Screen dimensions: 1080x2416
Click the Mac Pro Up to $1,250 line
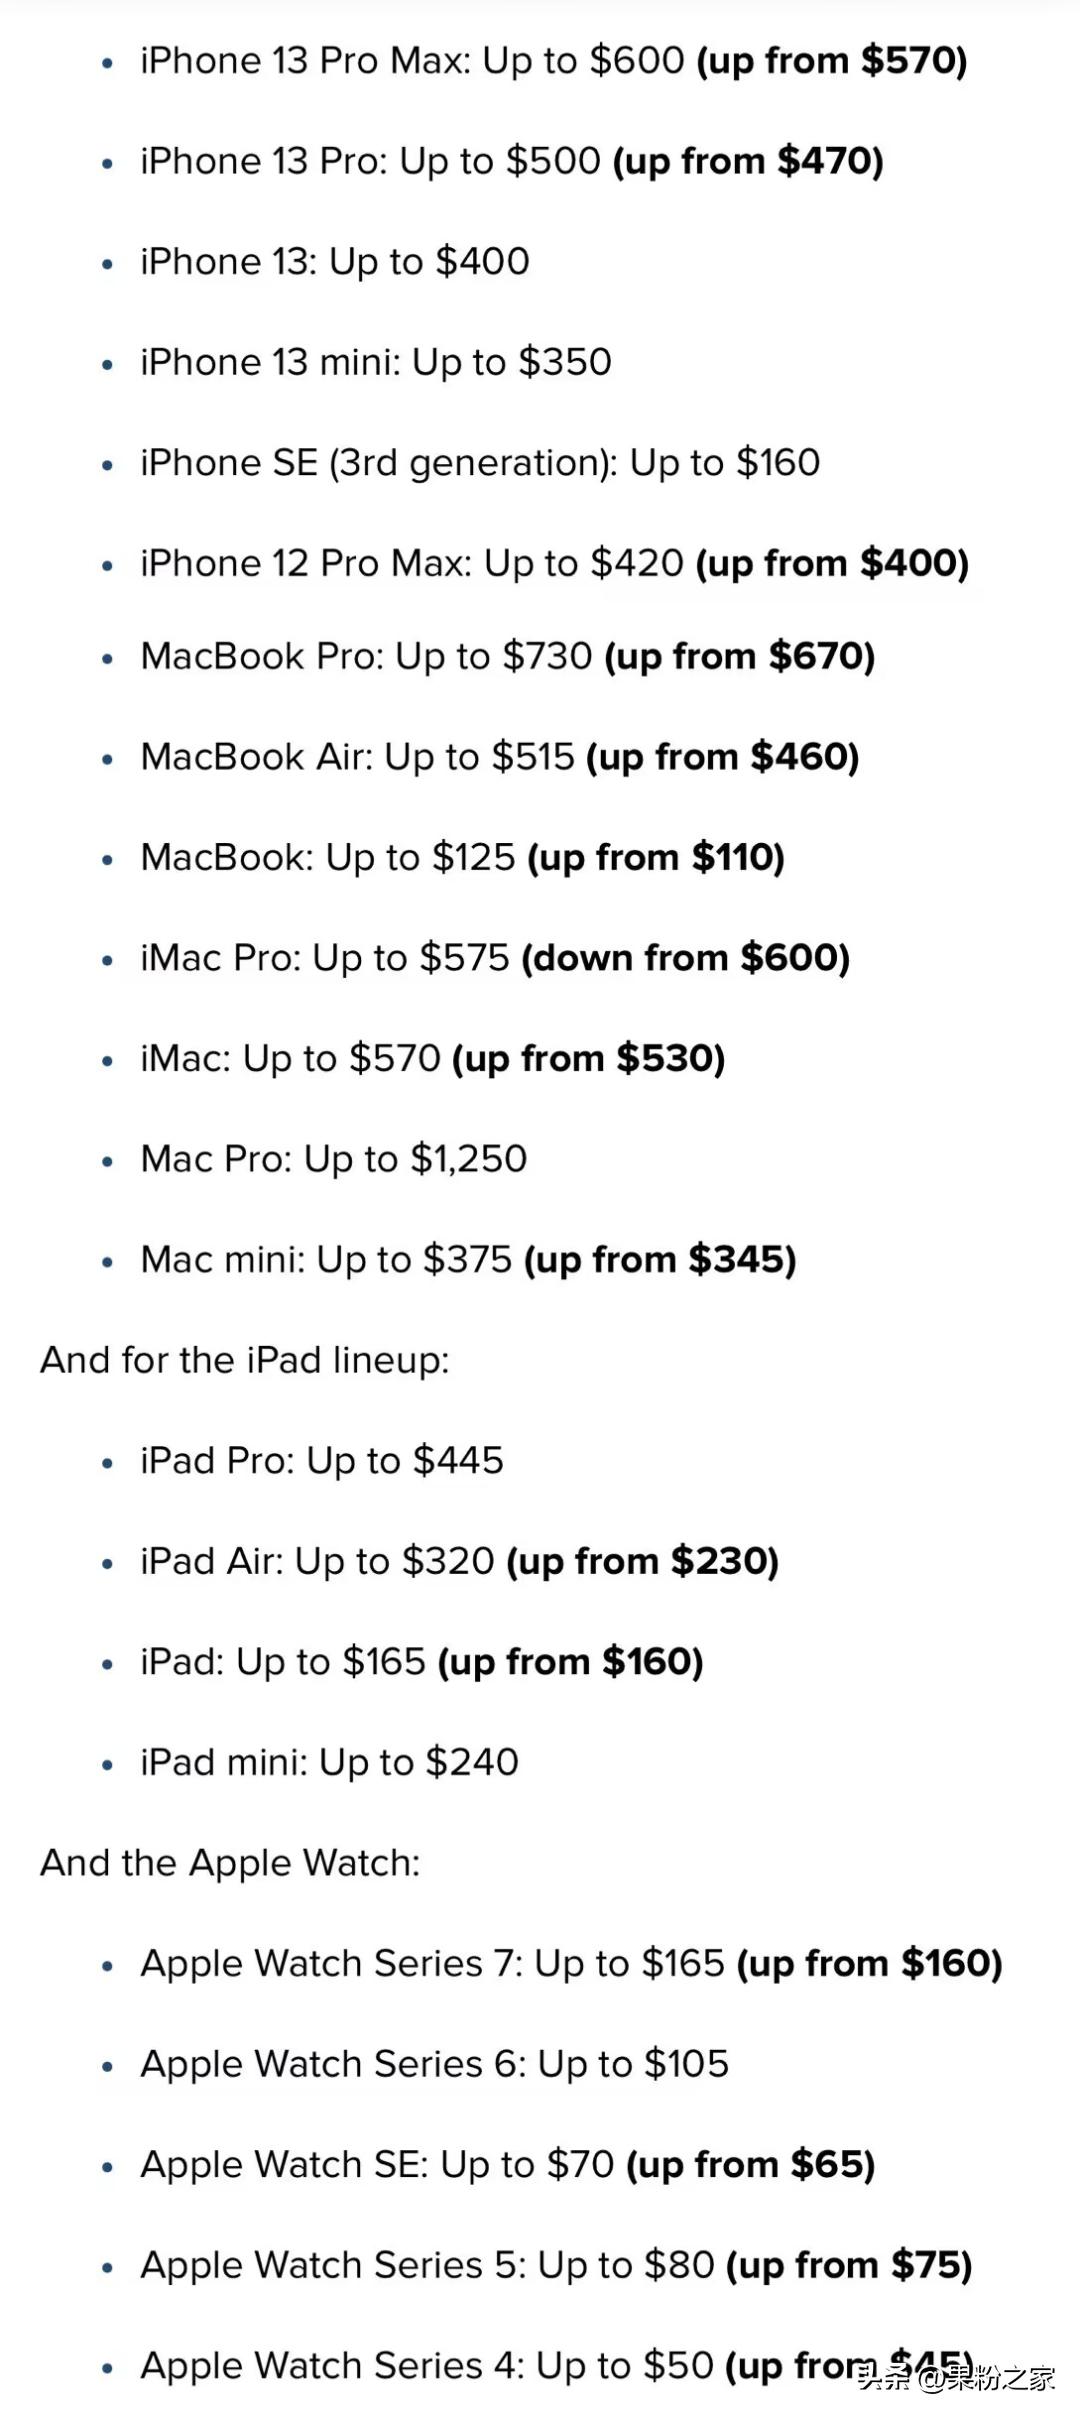click(x=333, y=1159)
